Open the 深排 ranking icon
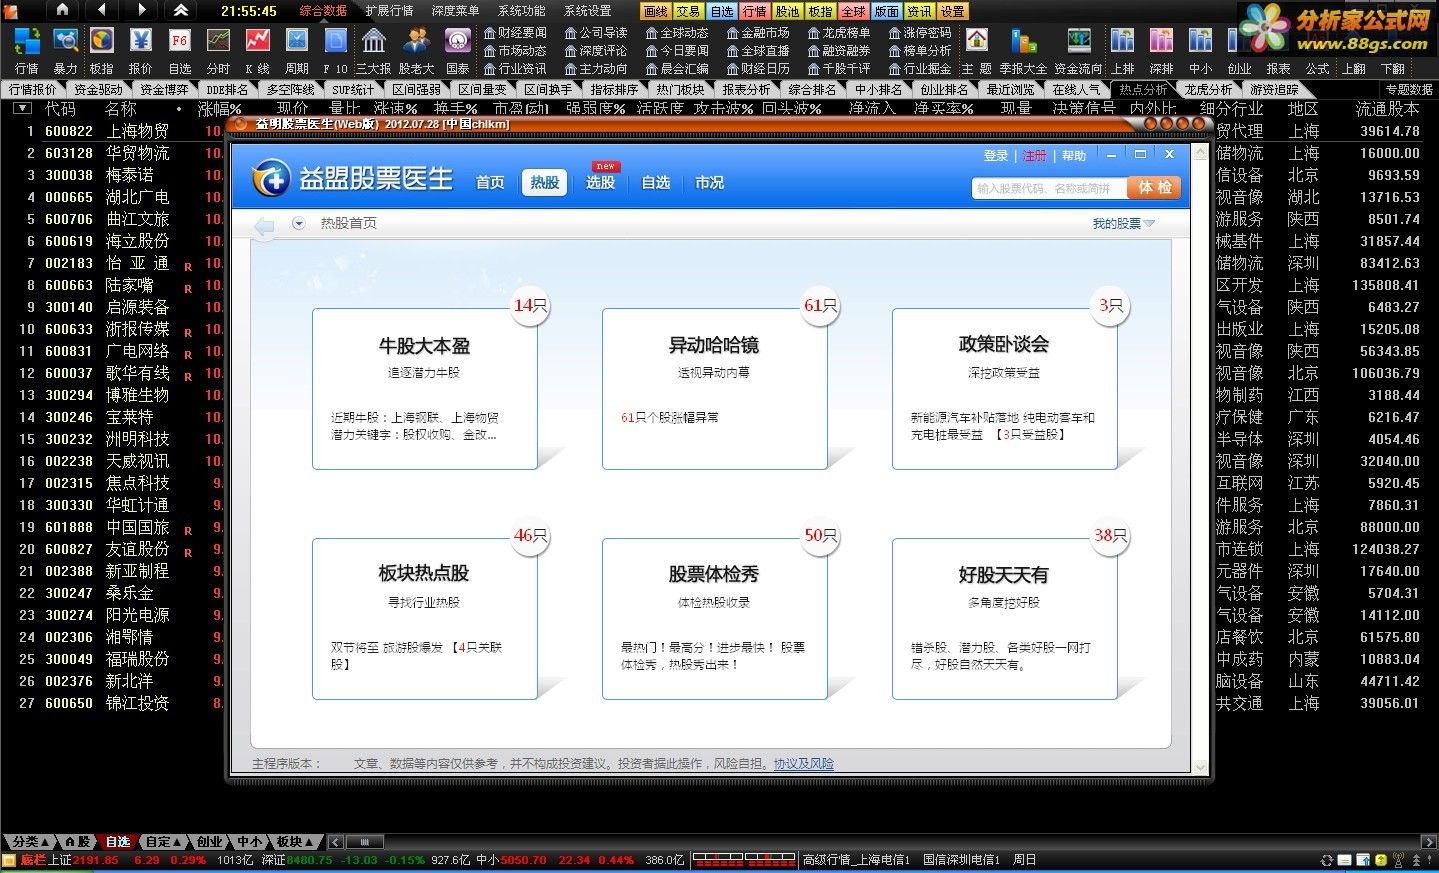The image size is (1439, 873). click(1161, 41)
